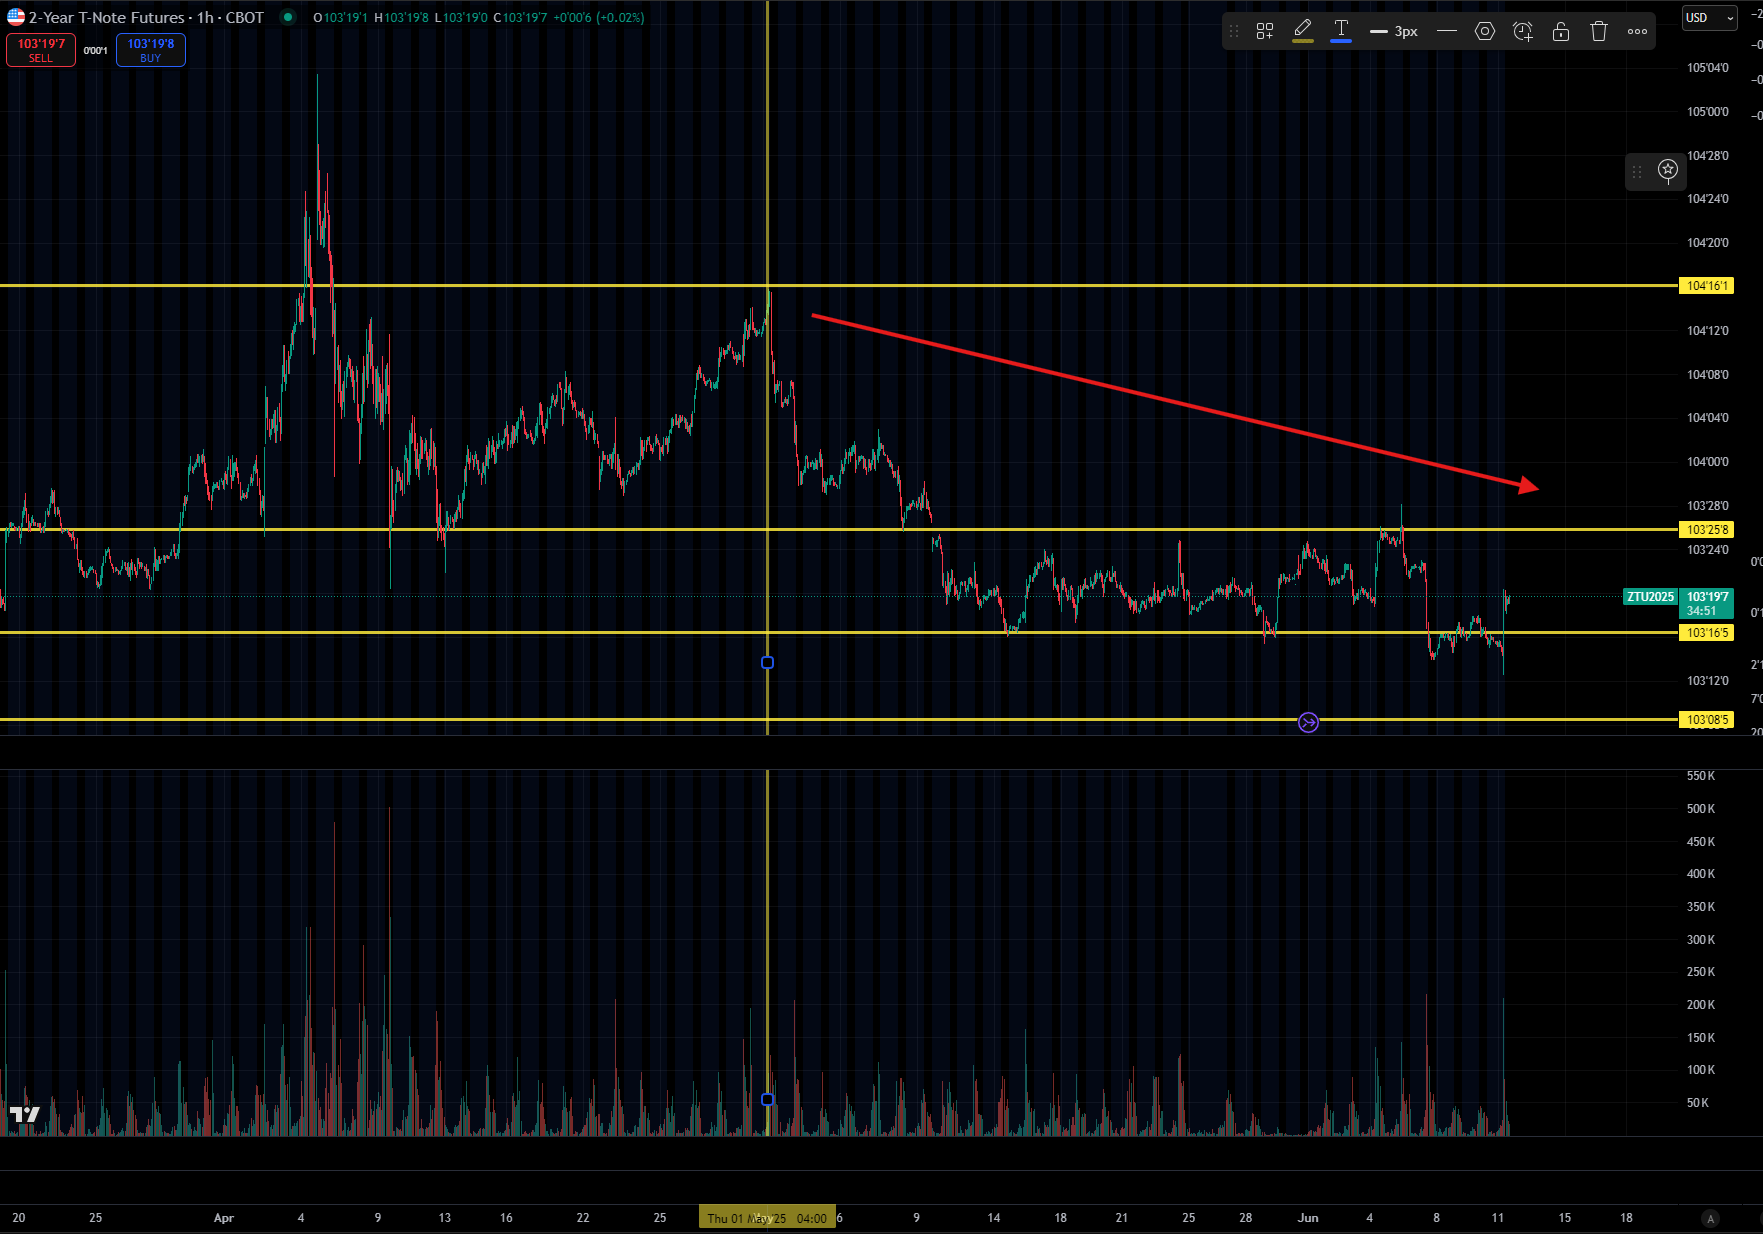
Task: Change text color with the T tool
Action: [1341, 31]
